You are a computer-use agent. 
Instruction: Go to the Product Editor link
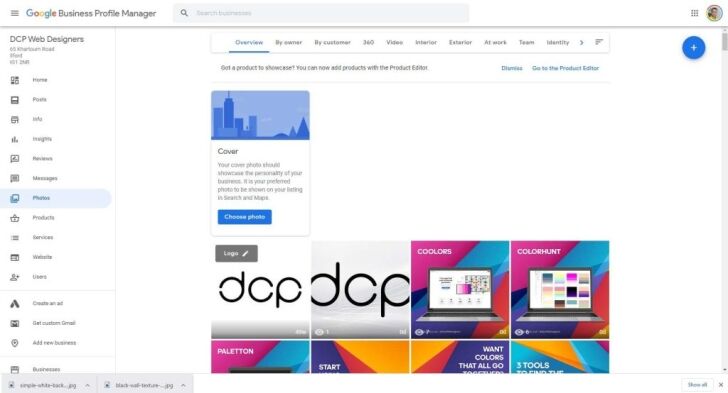coord(566,68)
